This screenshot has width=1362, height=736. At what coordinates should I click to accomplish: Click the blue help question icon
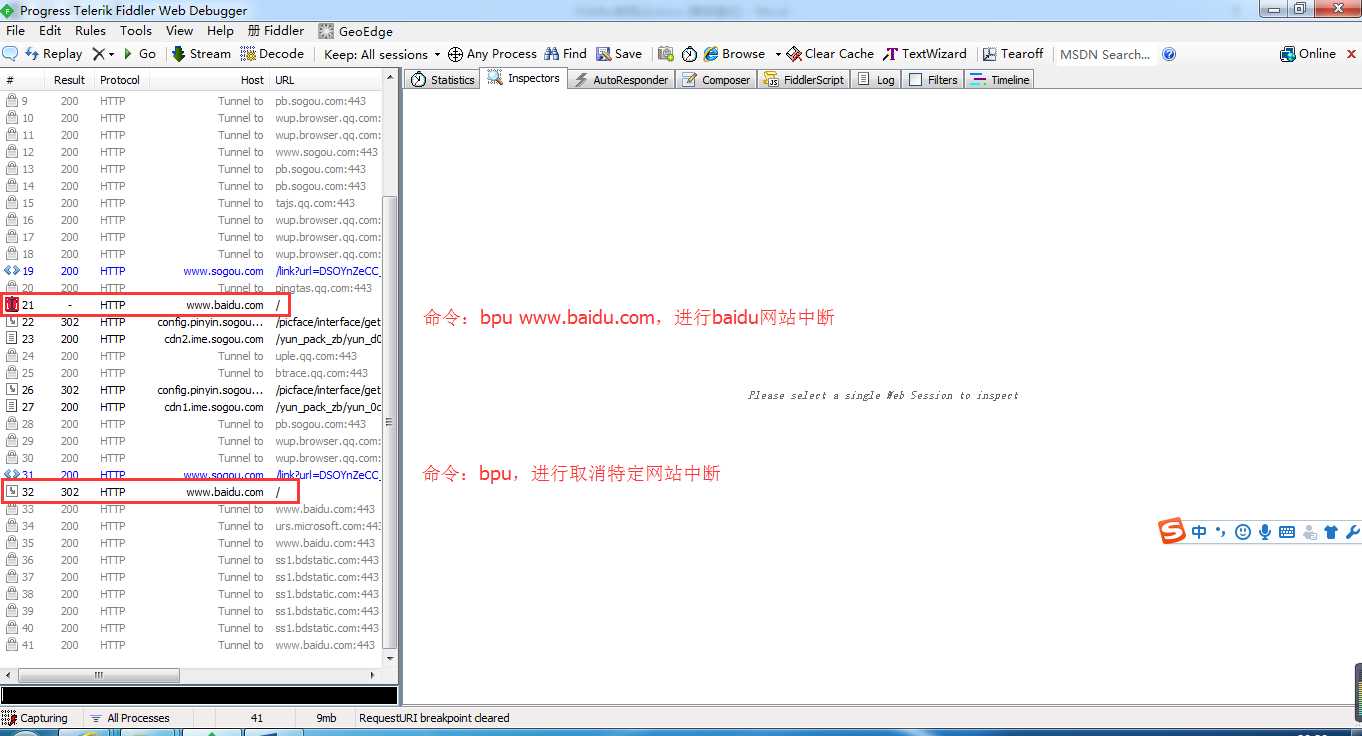[1169, 54]
